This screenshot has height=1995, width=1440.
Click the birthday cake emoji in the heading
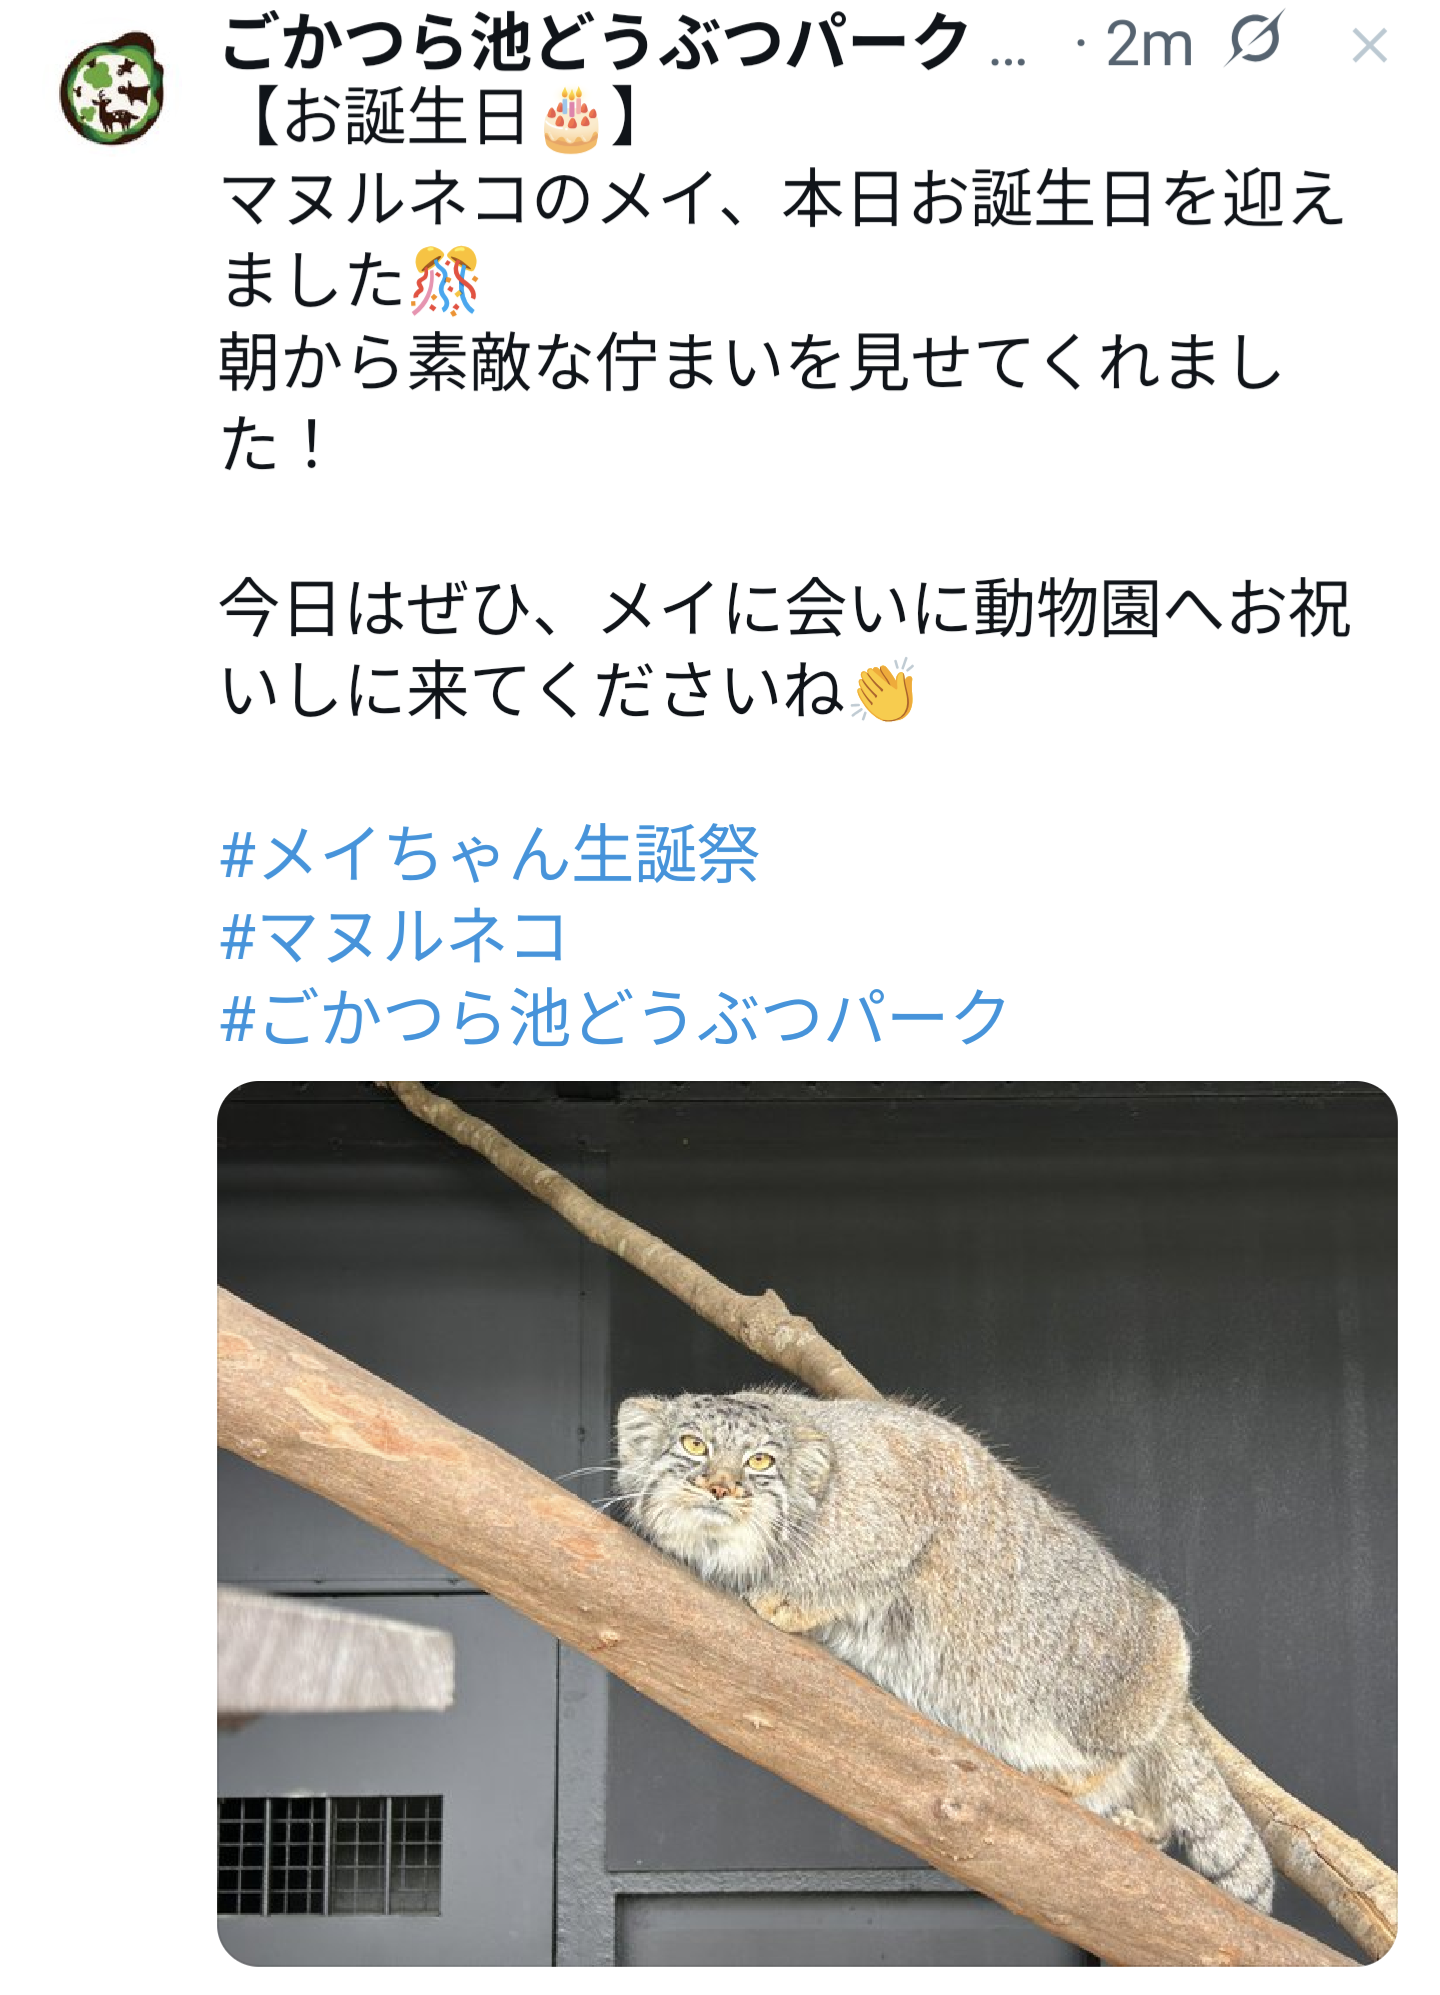click(571, 119)
